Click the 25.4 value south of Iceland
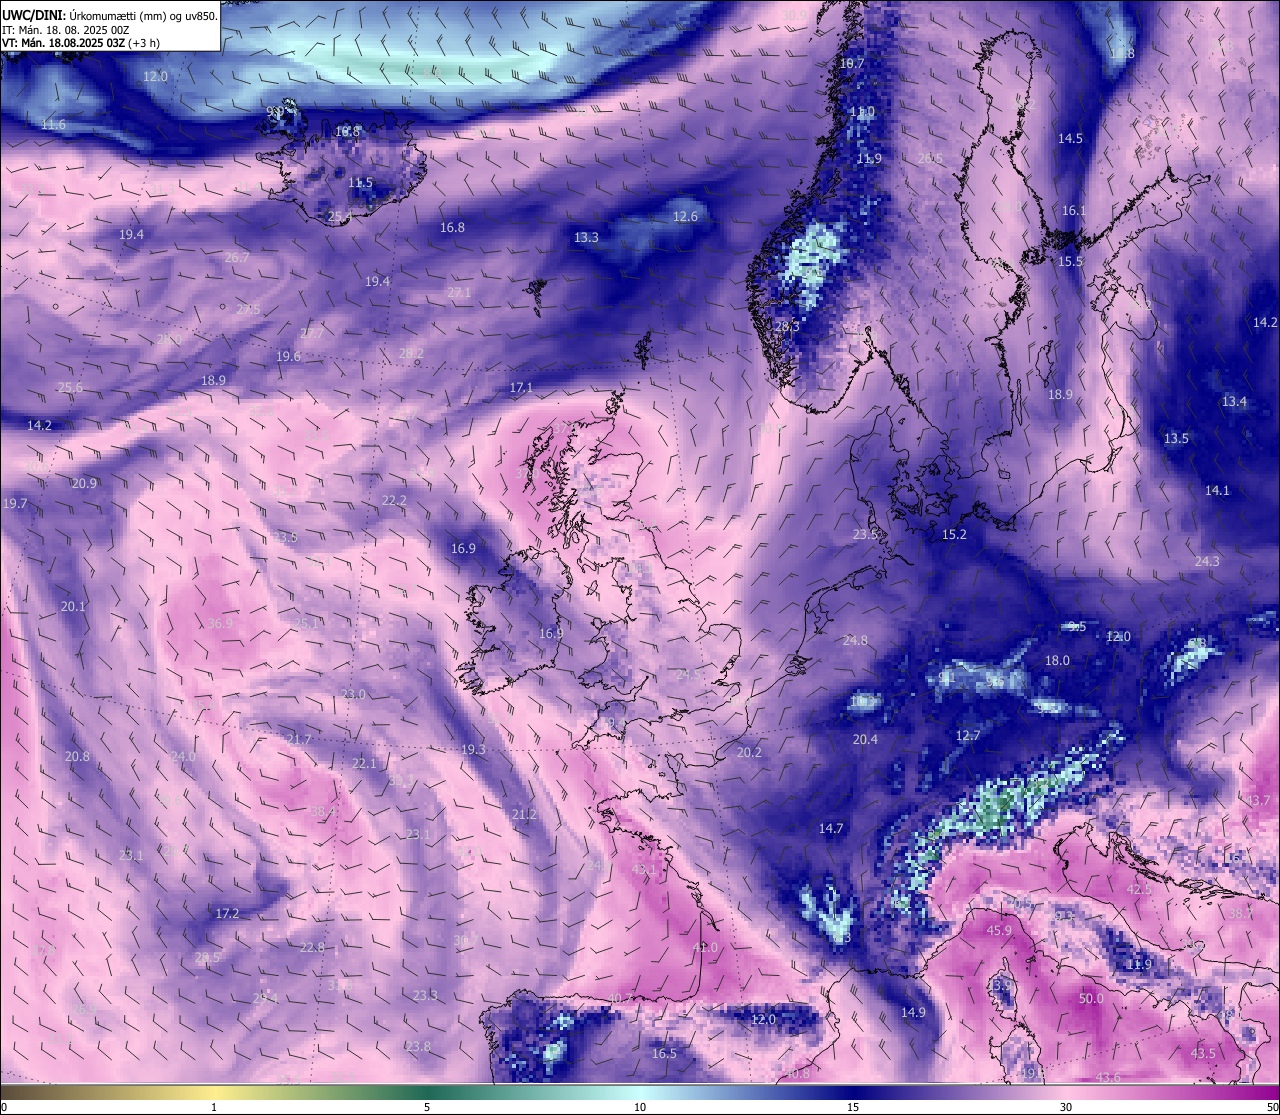 [340, 217]
